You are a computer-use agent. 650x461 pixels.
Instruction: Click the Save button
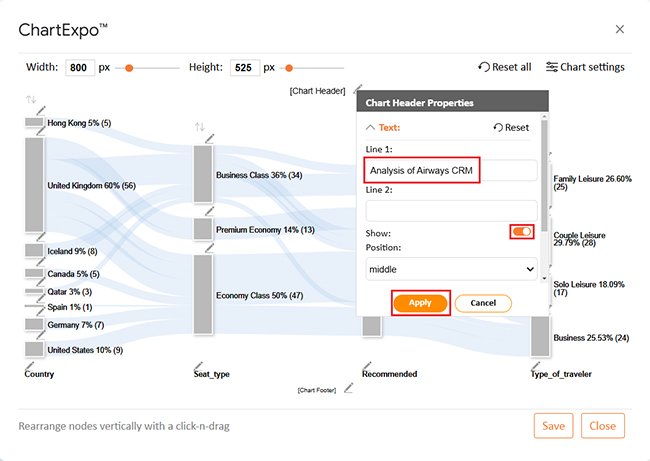(553, 426)
